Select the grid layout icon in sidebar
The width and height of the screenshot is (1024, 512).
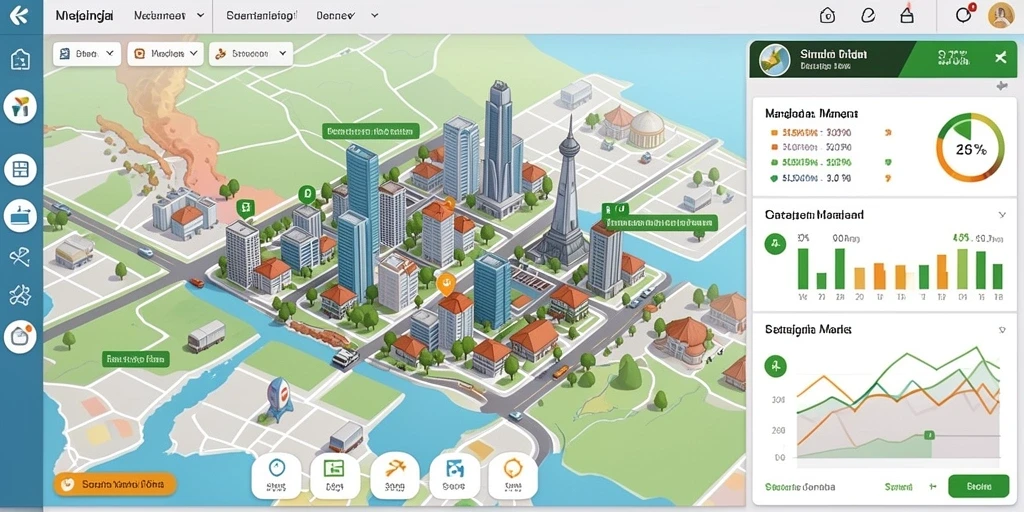click(x=20, y=170)
